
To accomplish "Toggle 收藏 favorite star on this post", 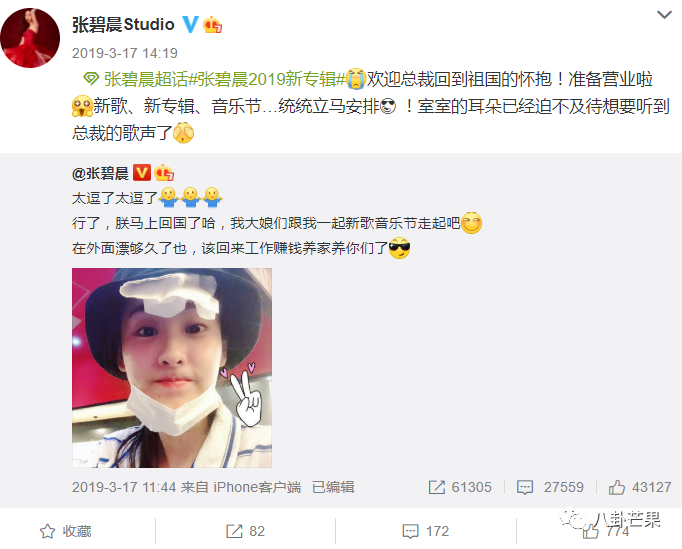I will pyautogui.click(x=66, y=531).
